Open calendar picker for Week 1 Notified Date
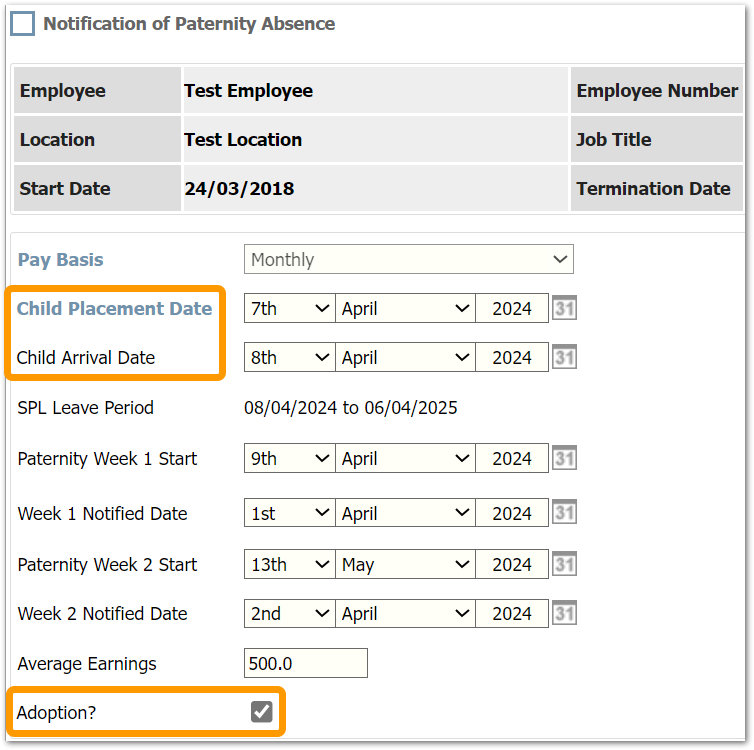Screen dimensions: 754x750 click(x=564, y=514)
